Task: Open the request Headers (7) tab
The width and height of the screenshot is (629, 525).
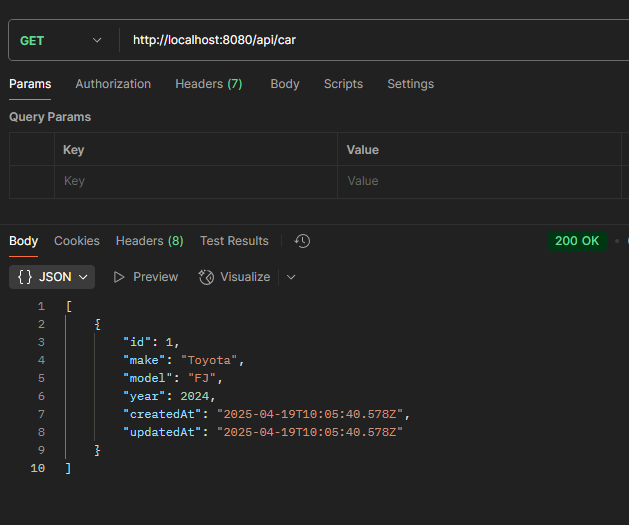Action: (209, 84)
